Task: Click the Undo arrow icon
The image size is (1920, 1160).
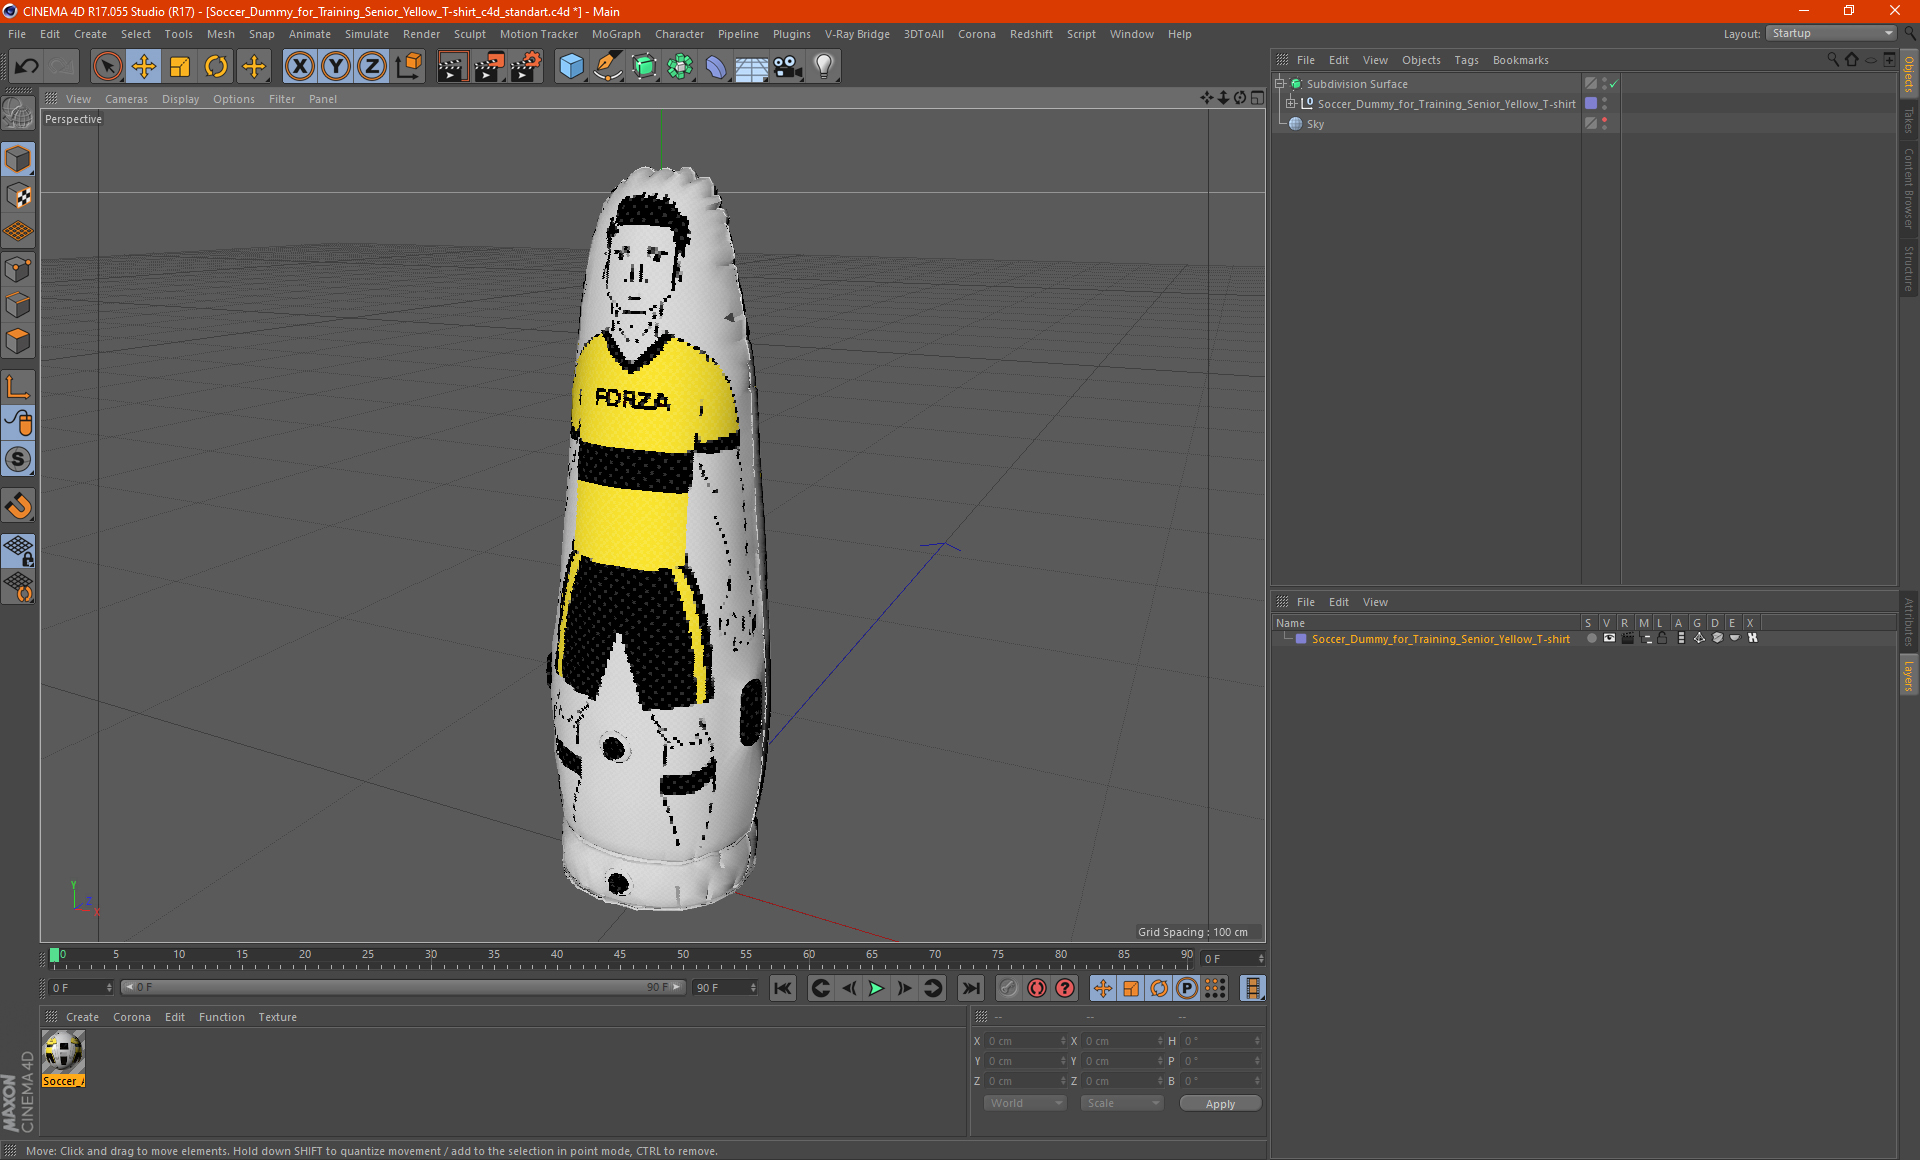Action: point(27,67)
